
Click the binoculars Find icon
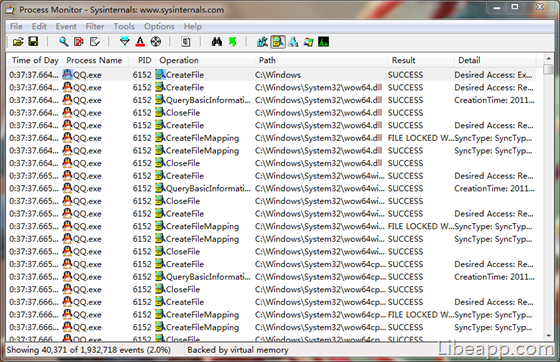pyautogui.click(x=216, y=42)
